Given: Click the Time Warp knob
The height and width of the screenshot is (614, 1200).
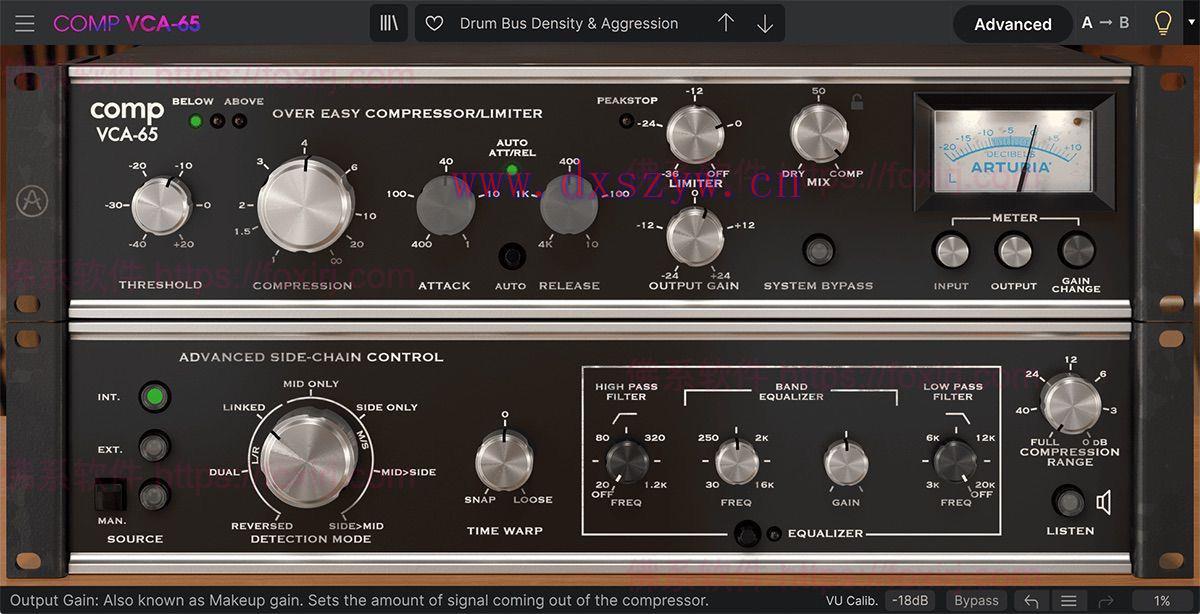Looking at the screenshot, I should point(504,461).
